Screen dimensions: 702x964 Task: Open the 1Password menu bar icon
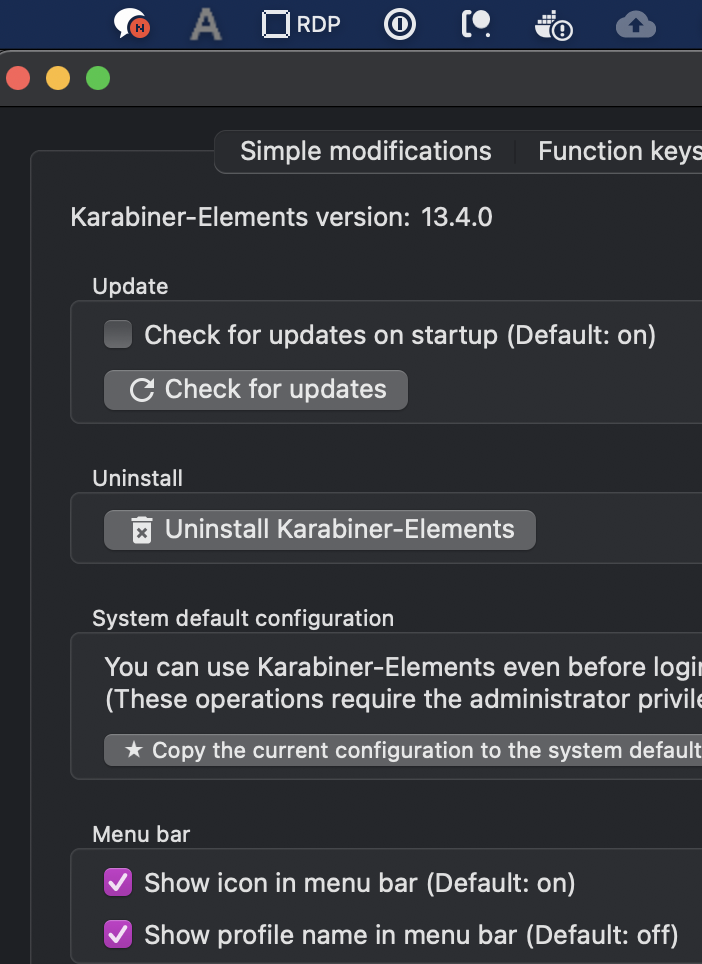tap(400, 25)
